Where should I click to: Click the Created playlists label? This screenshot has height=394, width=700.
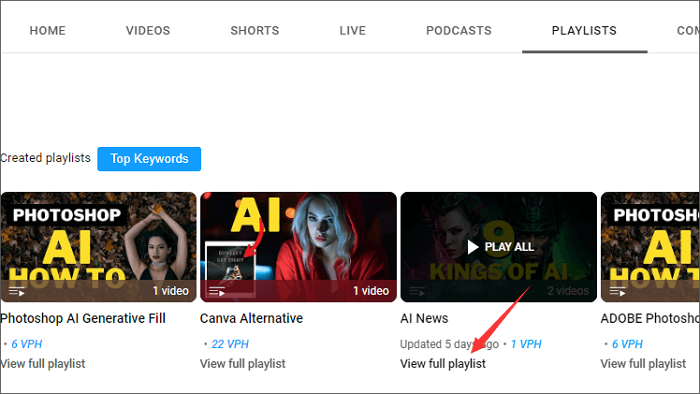click(x=45, y=158)
